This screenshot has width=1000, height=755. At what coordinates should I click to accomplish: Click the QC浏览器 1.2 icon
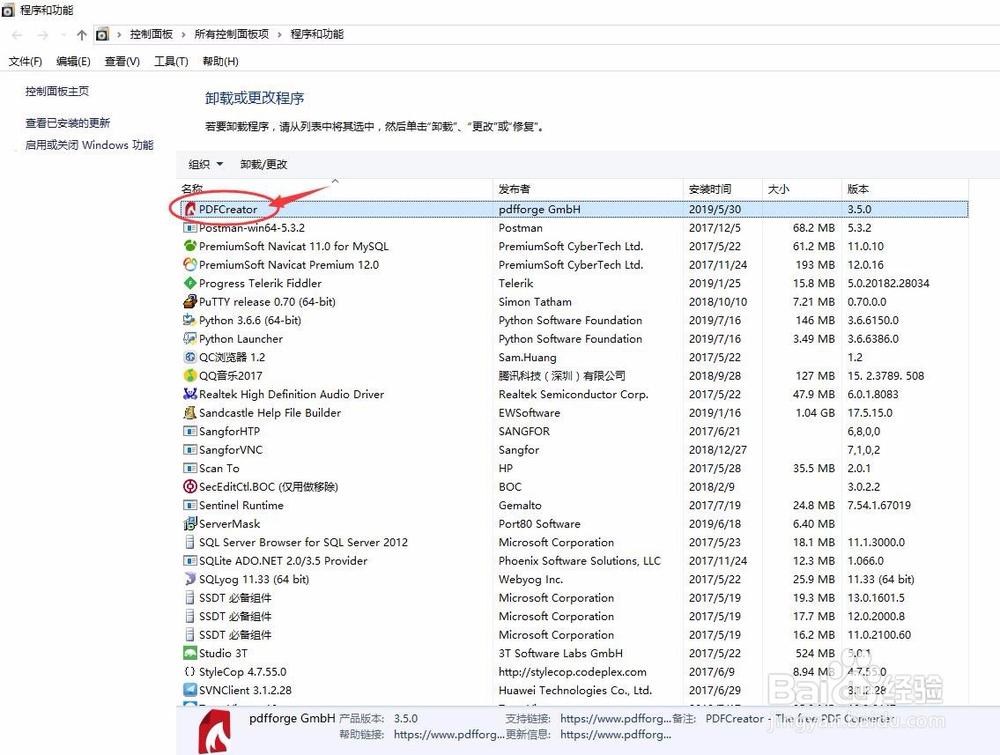(x=190, y=357)
